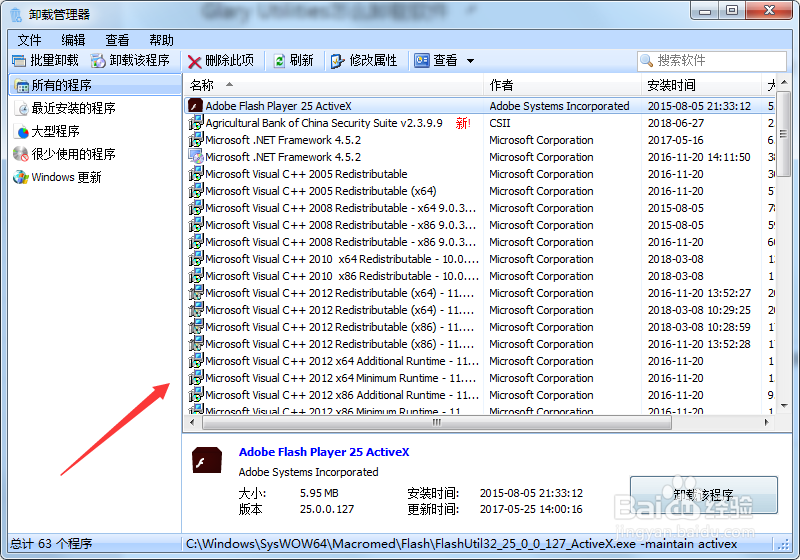This screenshot has width=800, height=560.
Task: Open the 编辑 menu
Action: click(x=73, y=40)
